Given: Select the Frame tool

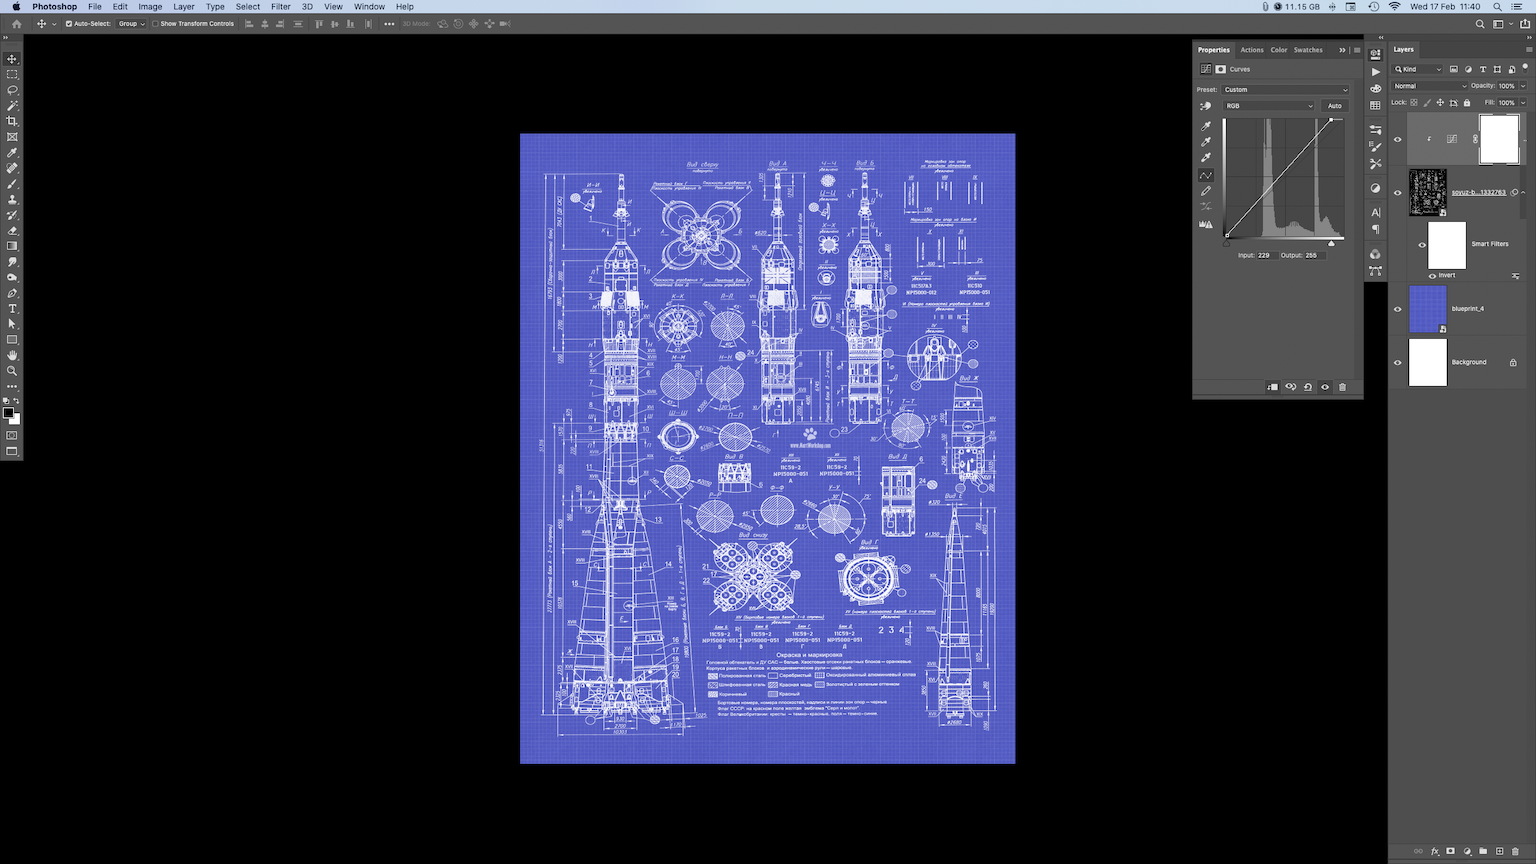Looking at the screenshot, I should click(x=12, y=137).
